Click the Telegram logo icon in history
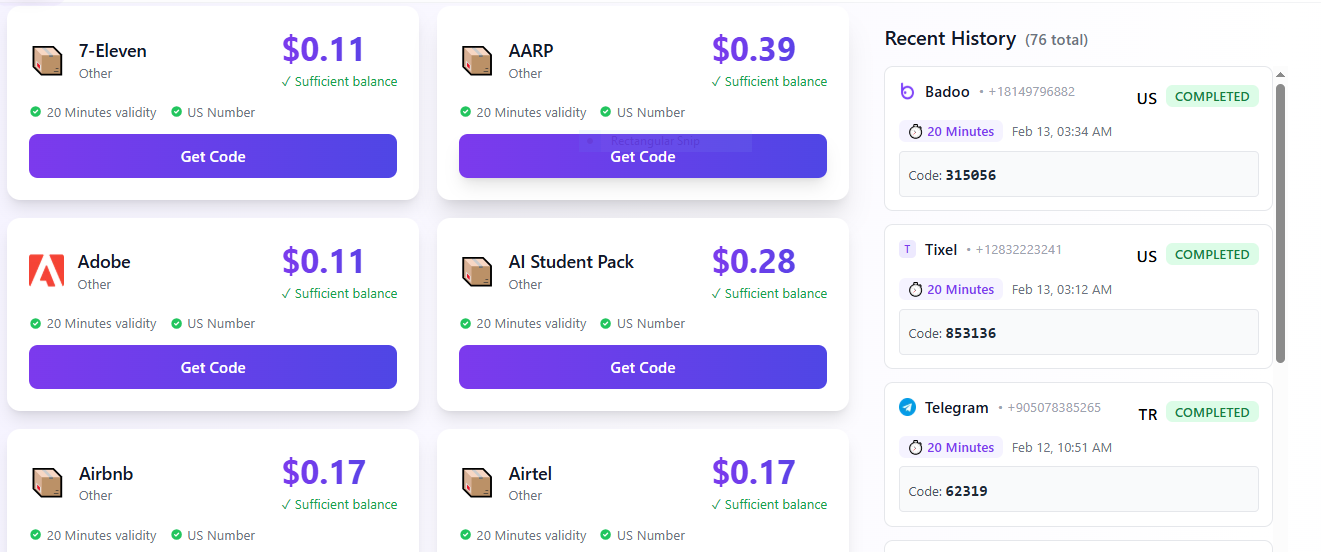This screenshot has width=1321, height=552. tap(907, 408)
